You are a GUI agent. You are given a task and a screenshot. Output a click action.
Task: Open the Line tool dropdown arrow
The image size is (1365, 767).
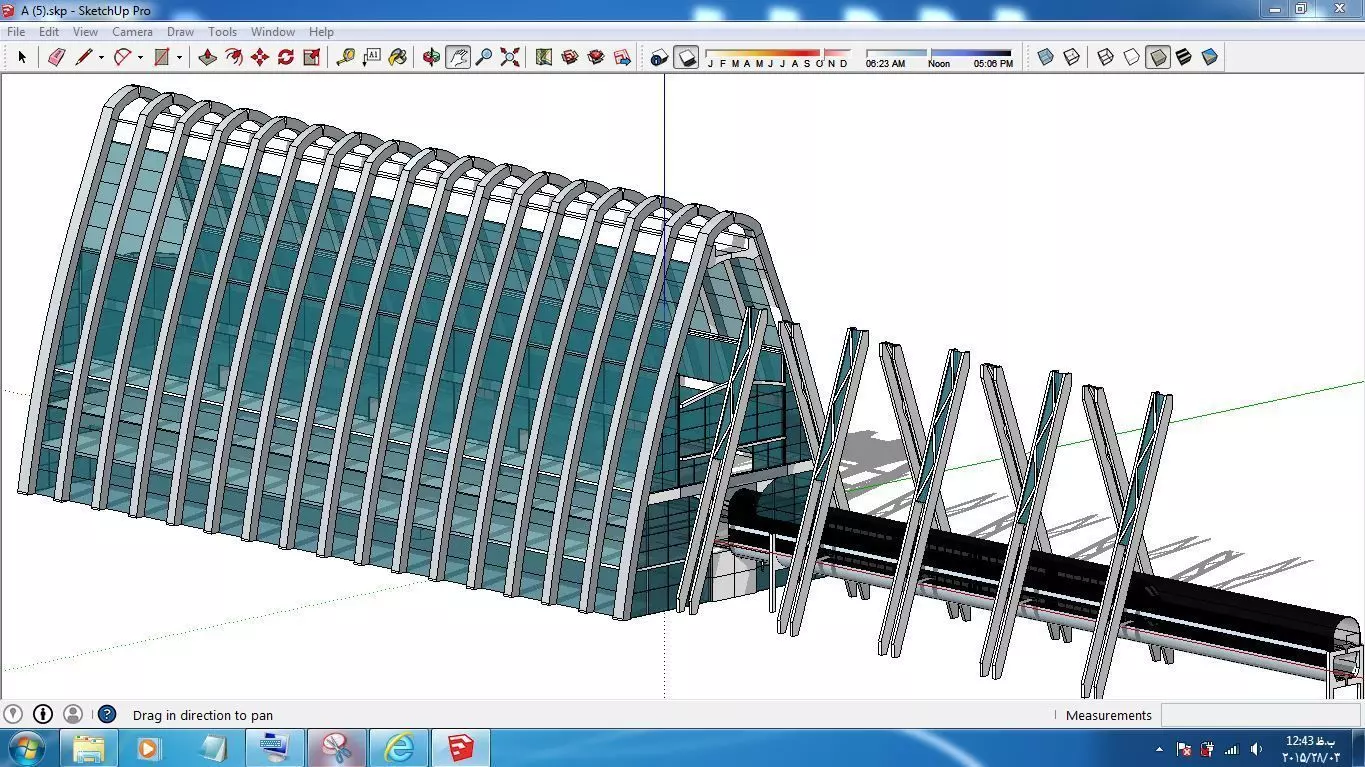(x=101, y=57)
